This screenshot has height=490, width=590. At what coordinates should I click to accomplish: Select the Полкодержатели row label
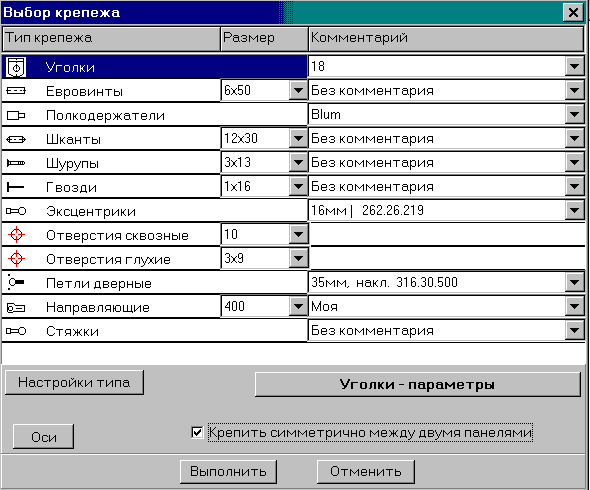(105, 115)
